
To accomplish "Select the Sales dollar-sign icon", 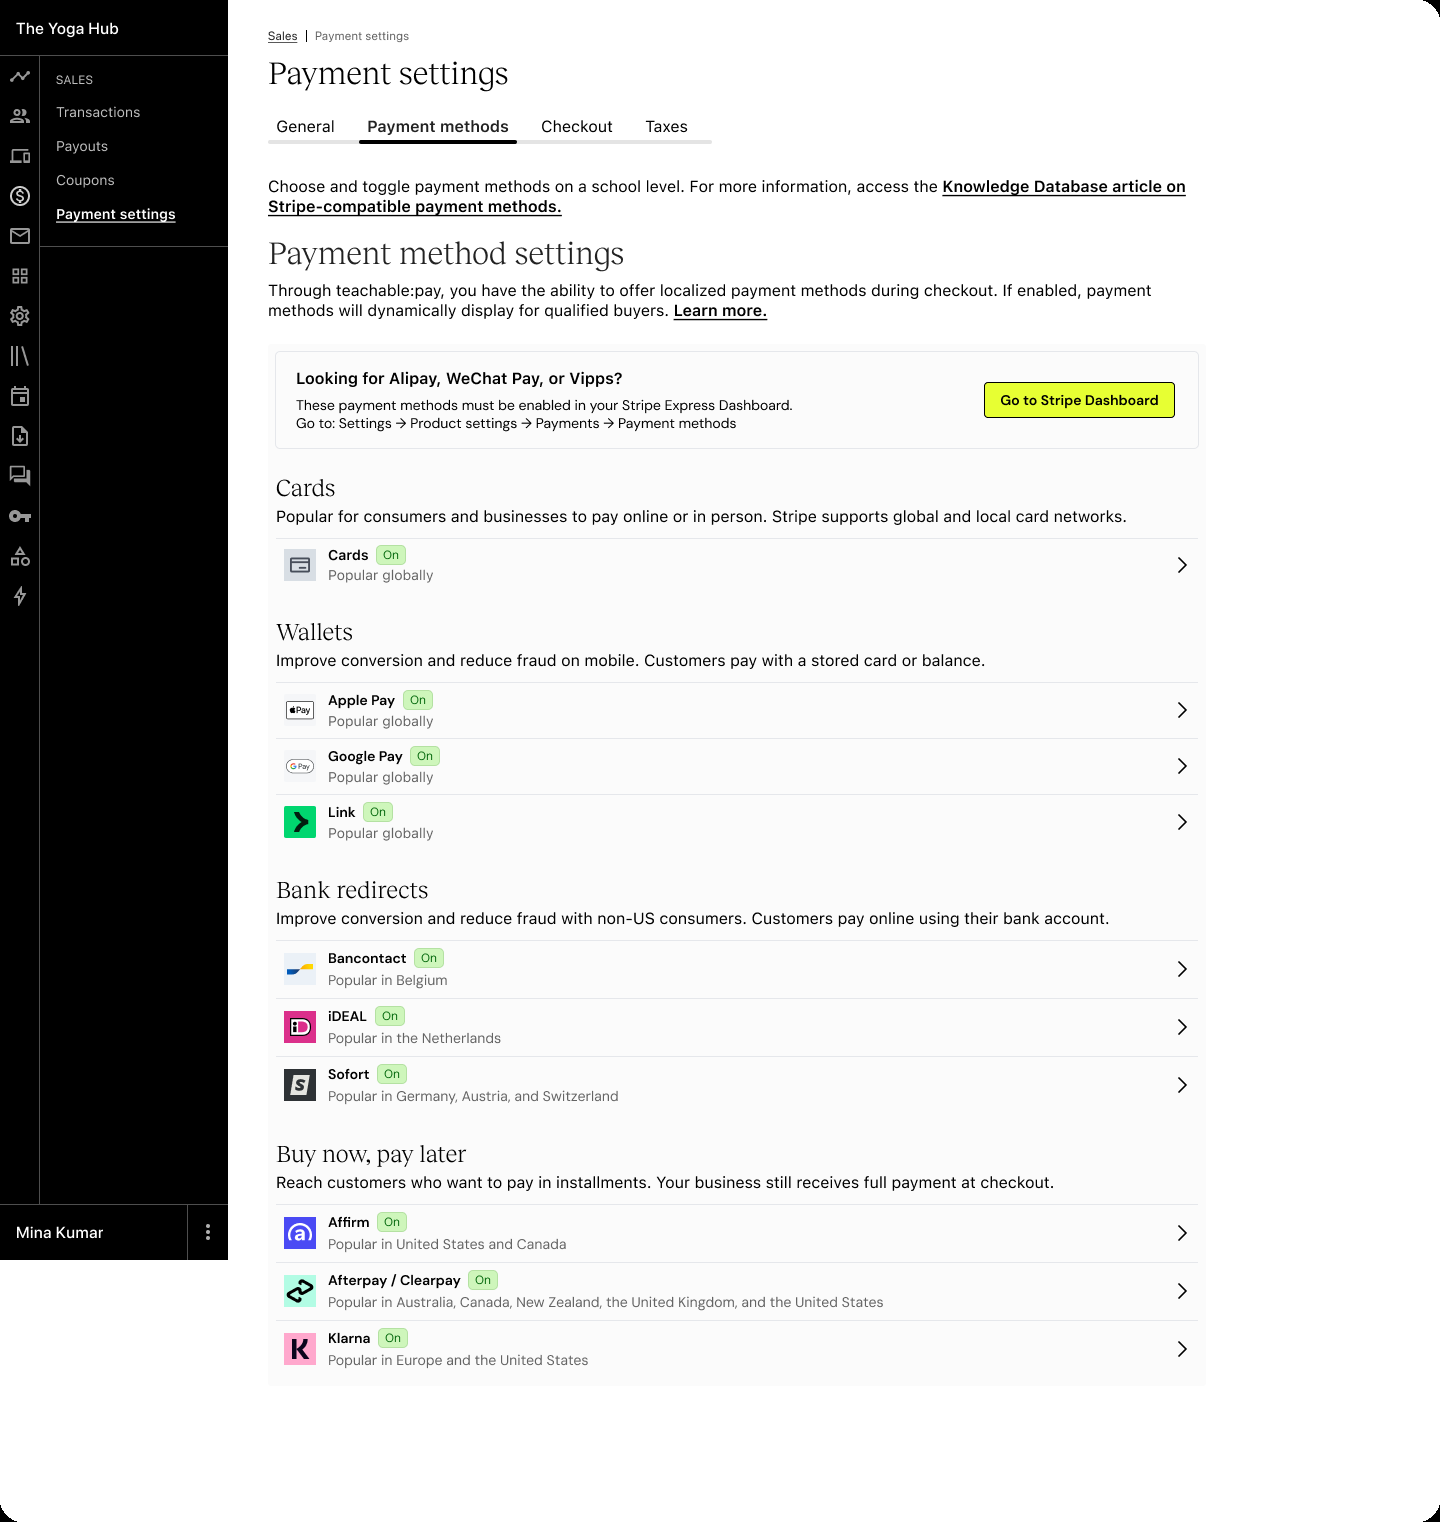I will point(20,196).
